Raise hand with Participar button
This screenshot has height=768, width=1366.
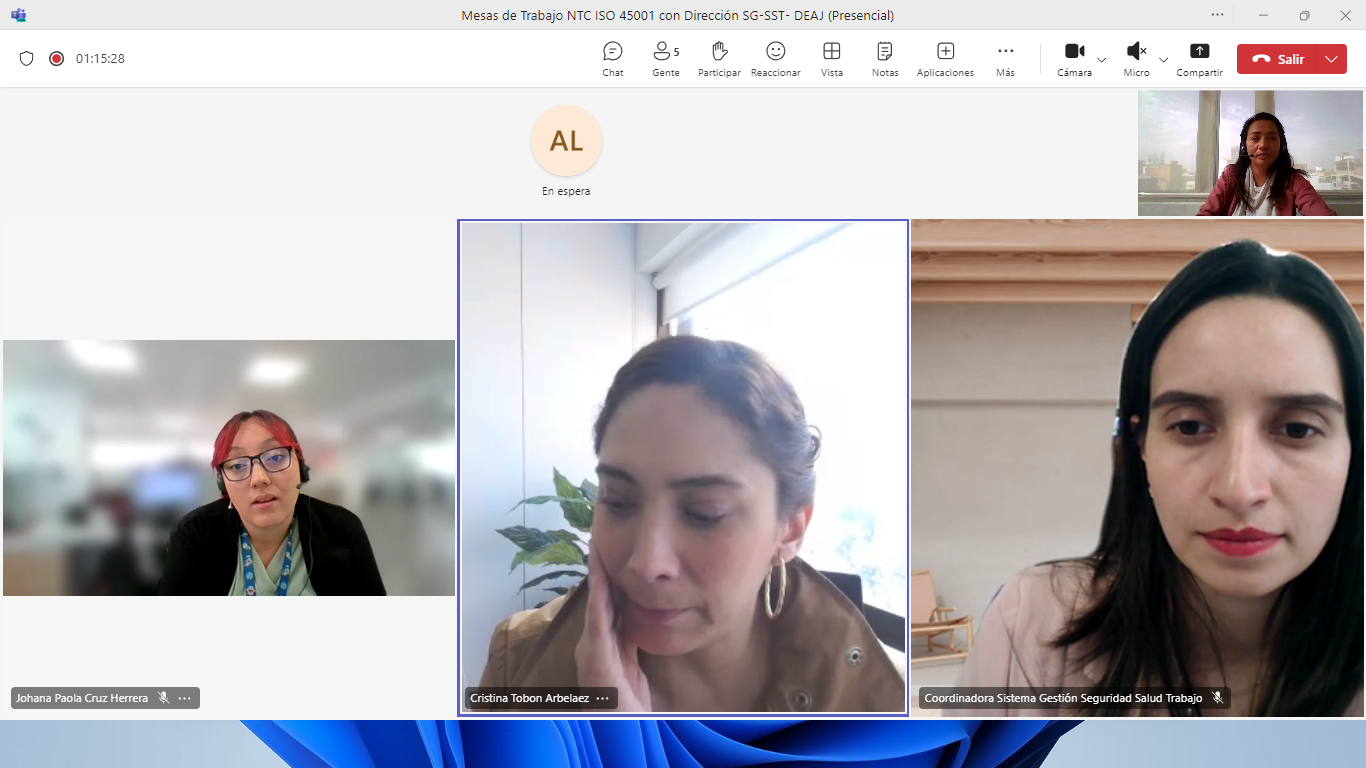point(719,59)
